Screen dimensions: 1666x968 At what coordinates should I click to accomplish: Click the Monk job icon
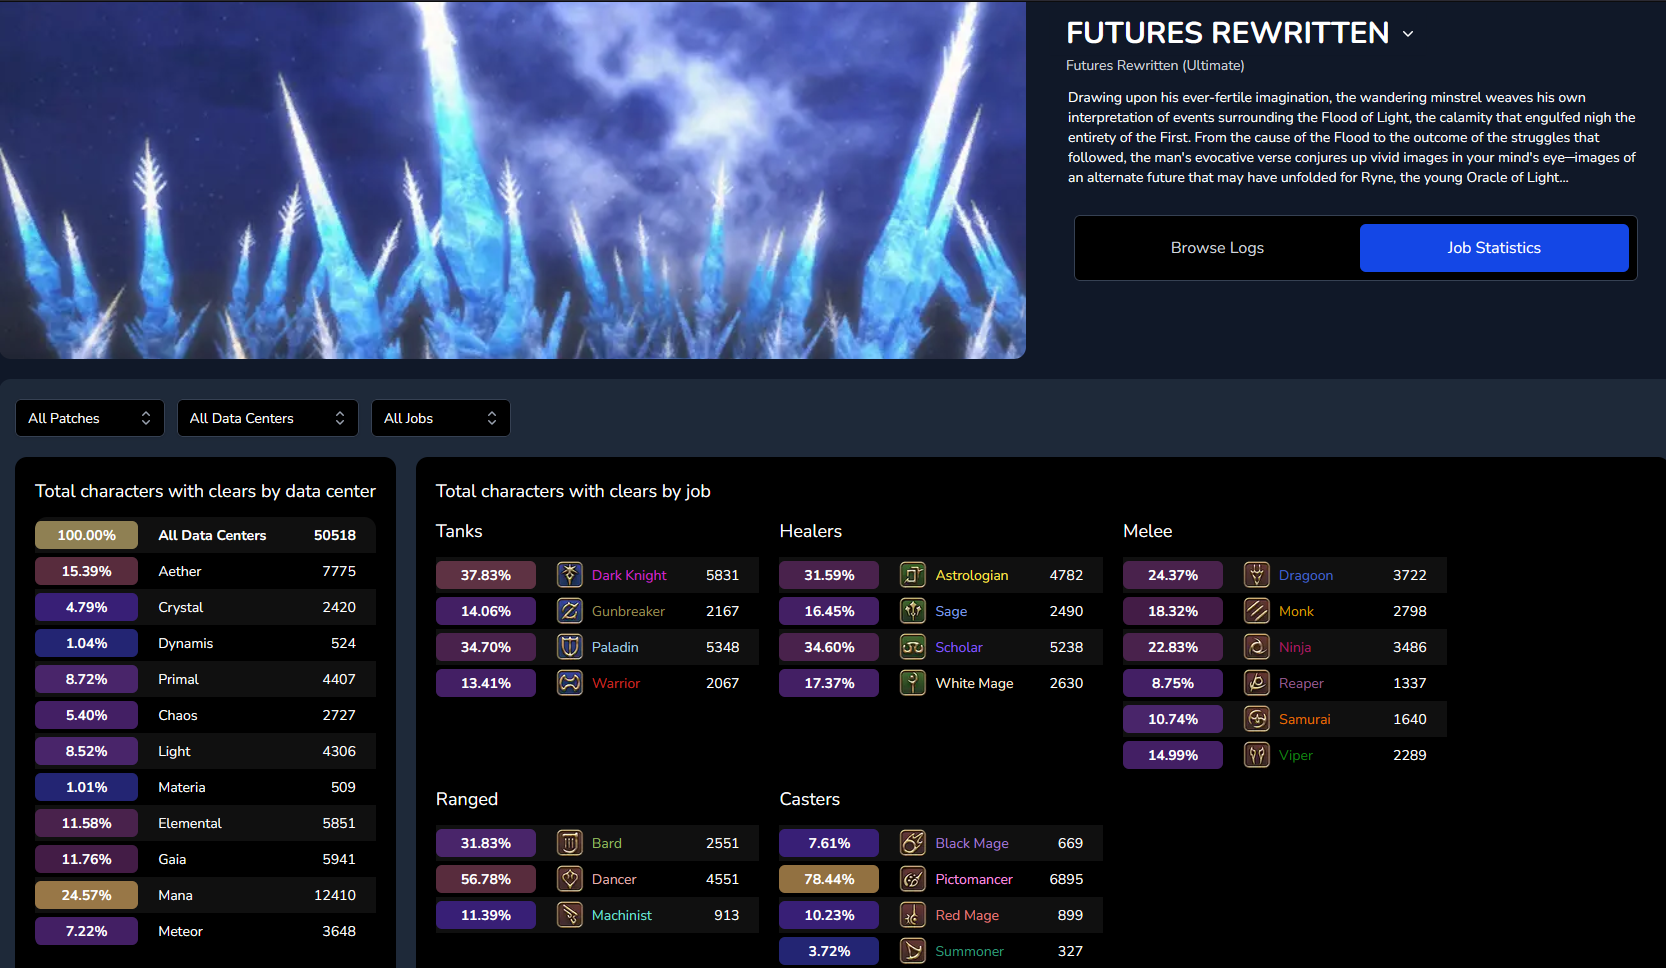tap(1257, 611)
